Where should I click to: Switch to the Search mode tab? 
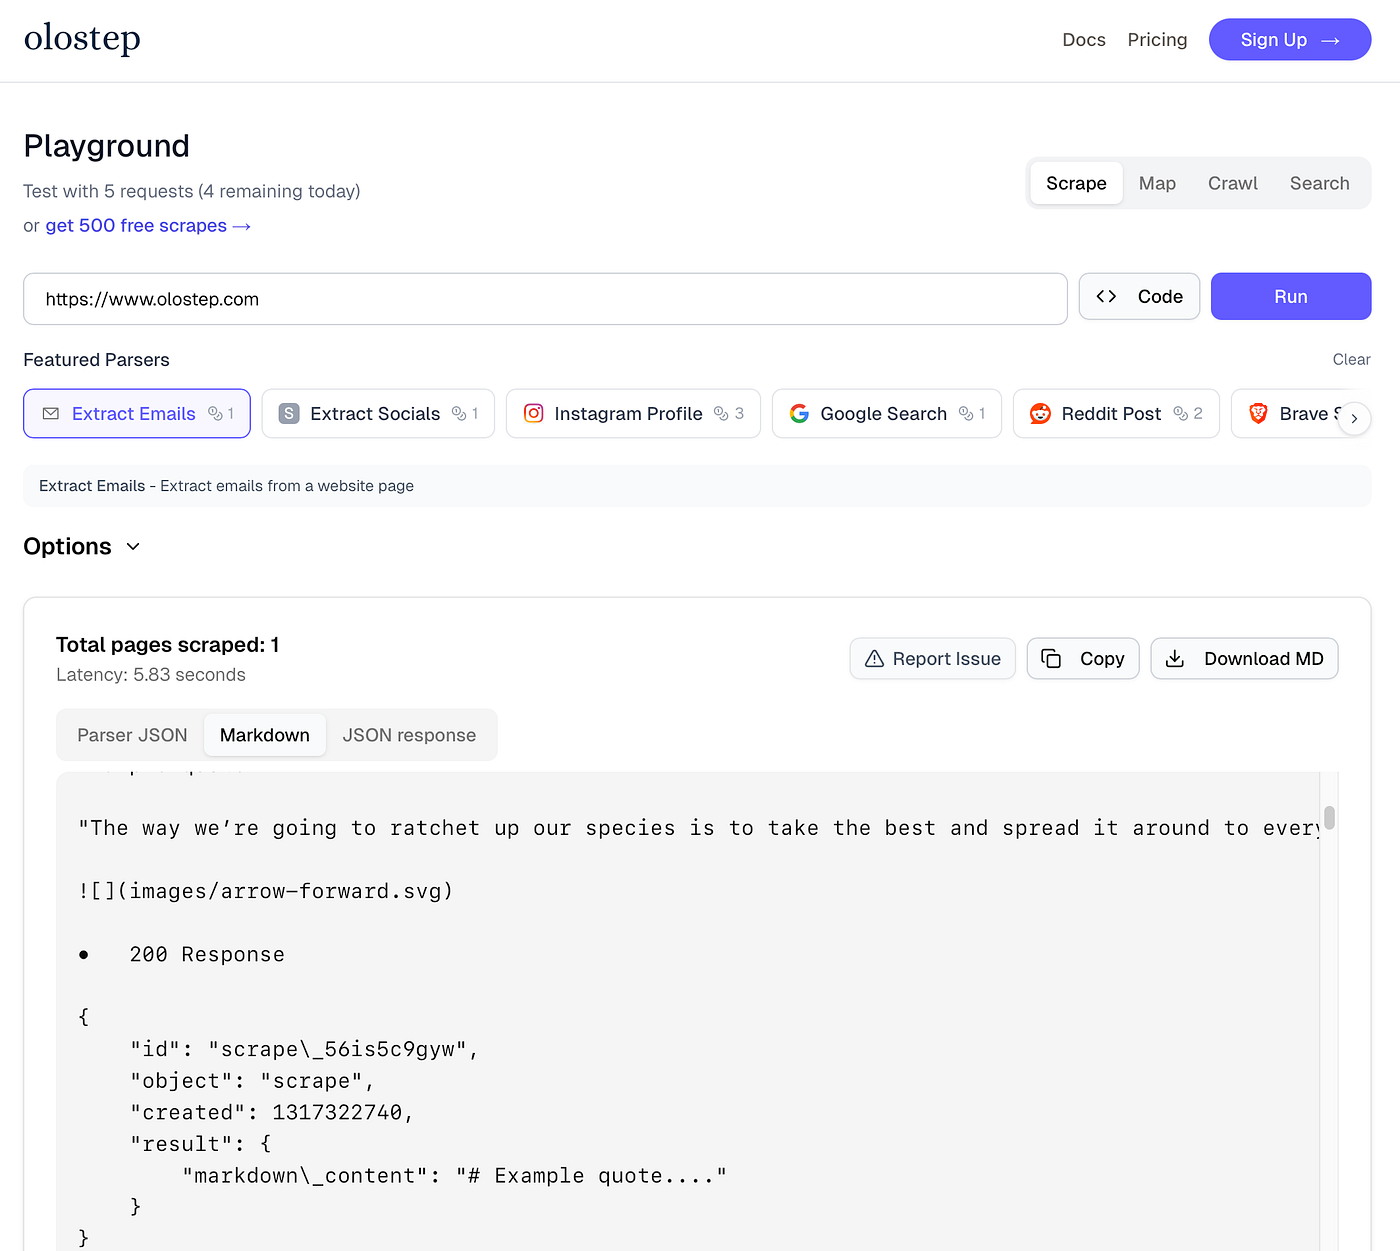tap(1319, 183)
